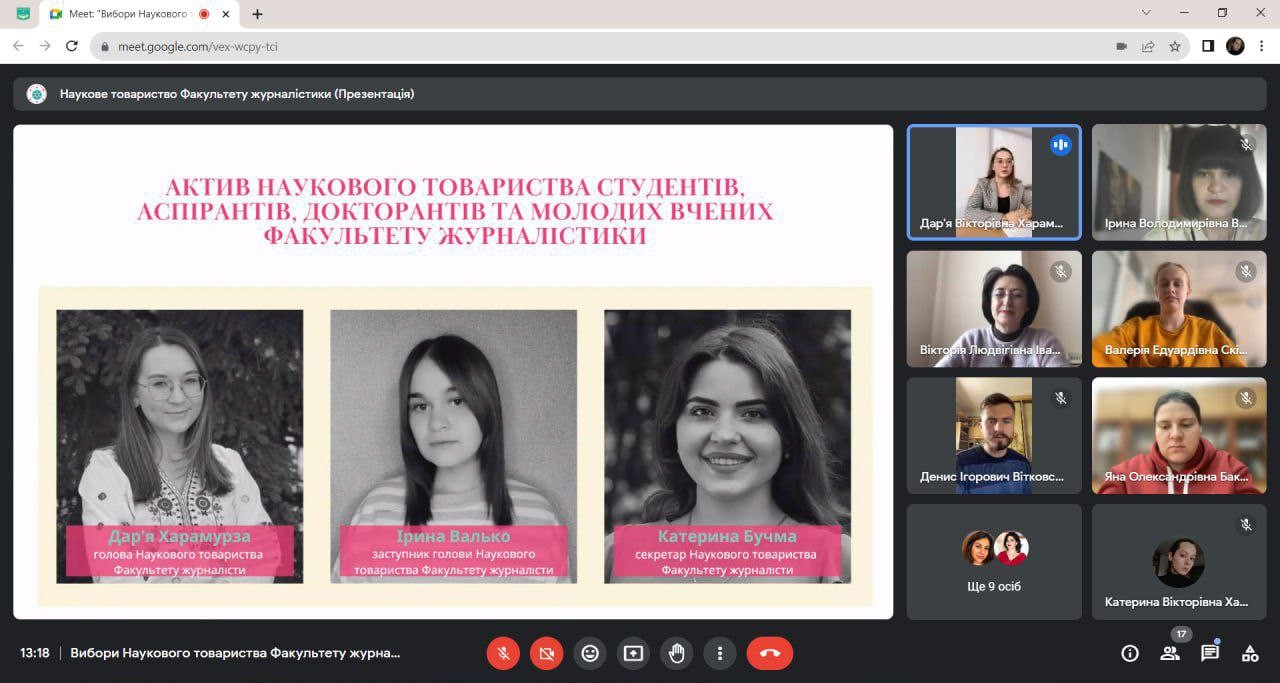The image size is (1280, 683).
Task: Open the activities panel icon
Action: (1250, 653)
